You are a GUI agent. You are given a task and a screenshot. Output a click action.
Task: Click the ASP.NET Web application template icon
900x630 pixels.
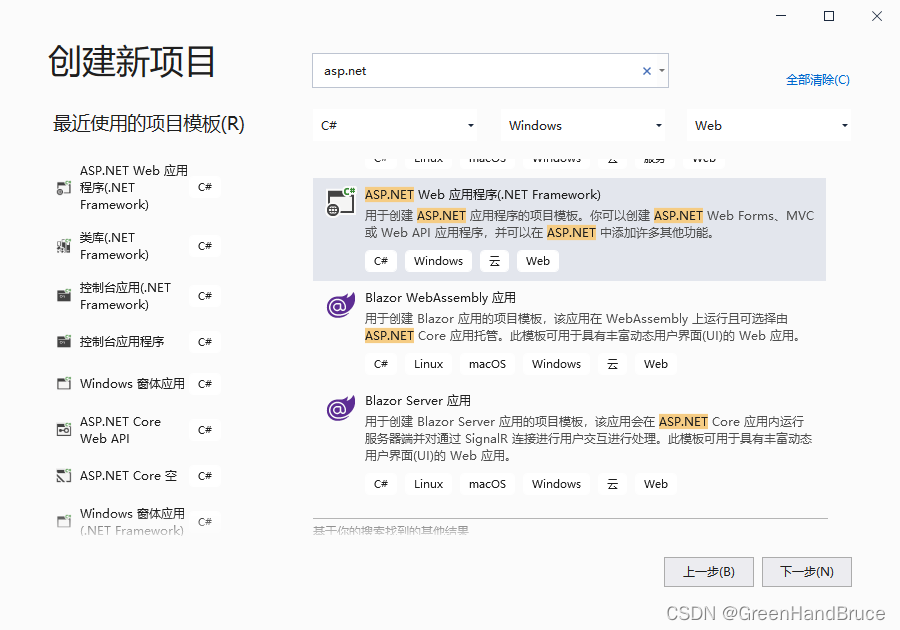(340, 202)
